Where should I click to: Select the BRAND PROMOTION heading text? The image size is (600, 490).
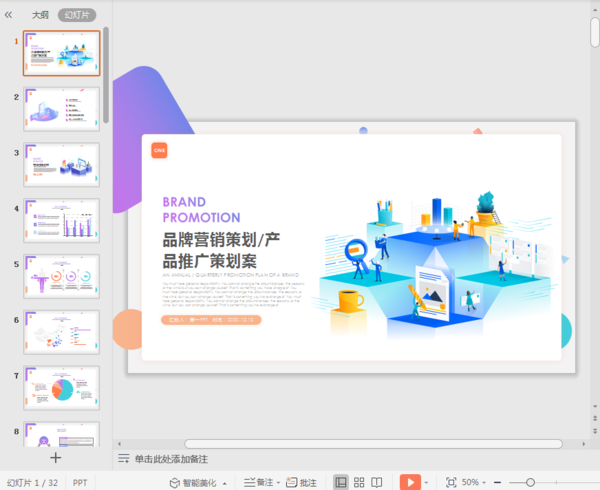[201, 210]
